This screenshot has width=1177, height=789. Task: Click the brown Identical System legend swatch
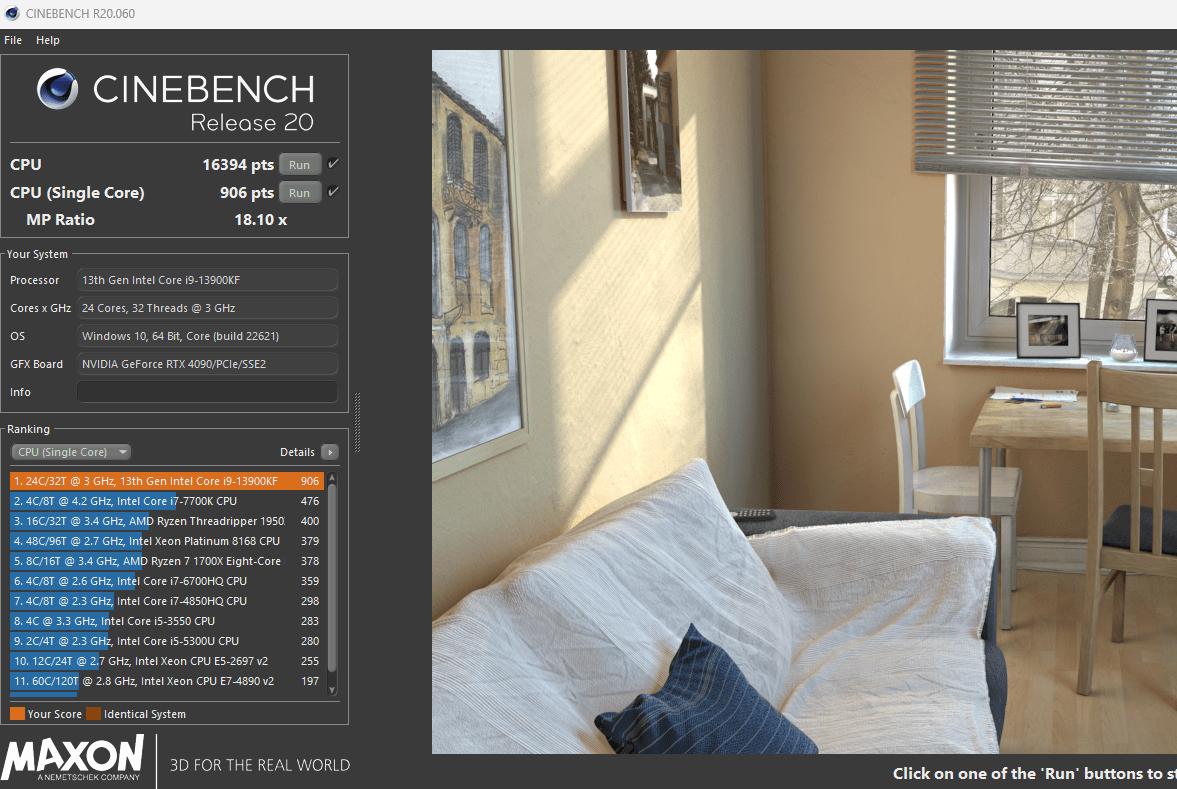[x=93, y=714]
